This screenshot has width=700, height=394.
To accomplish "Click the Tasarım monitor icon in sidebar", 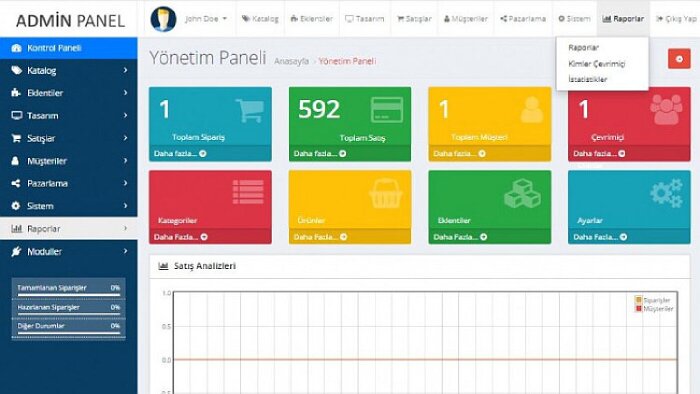I will point(16,116).
